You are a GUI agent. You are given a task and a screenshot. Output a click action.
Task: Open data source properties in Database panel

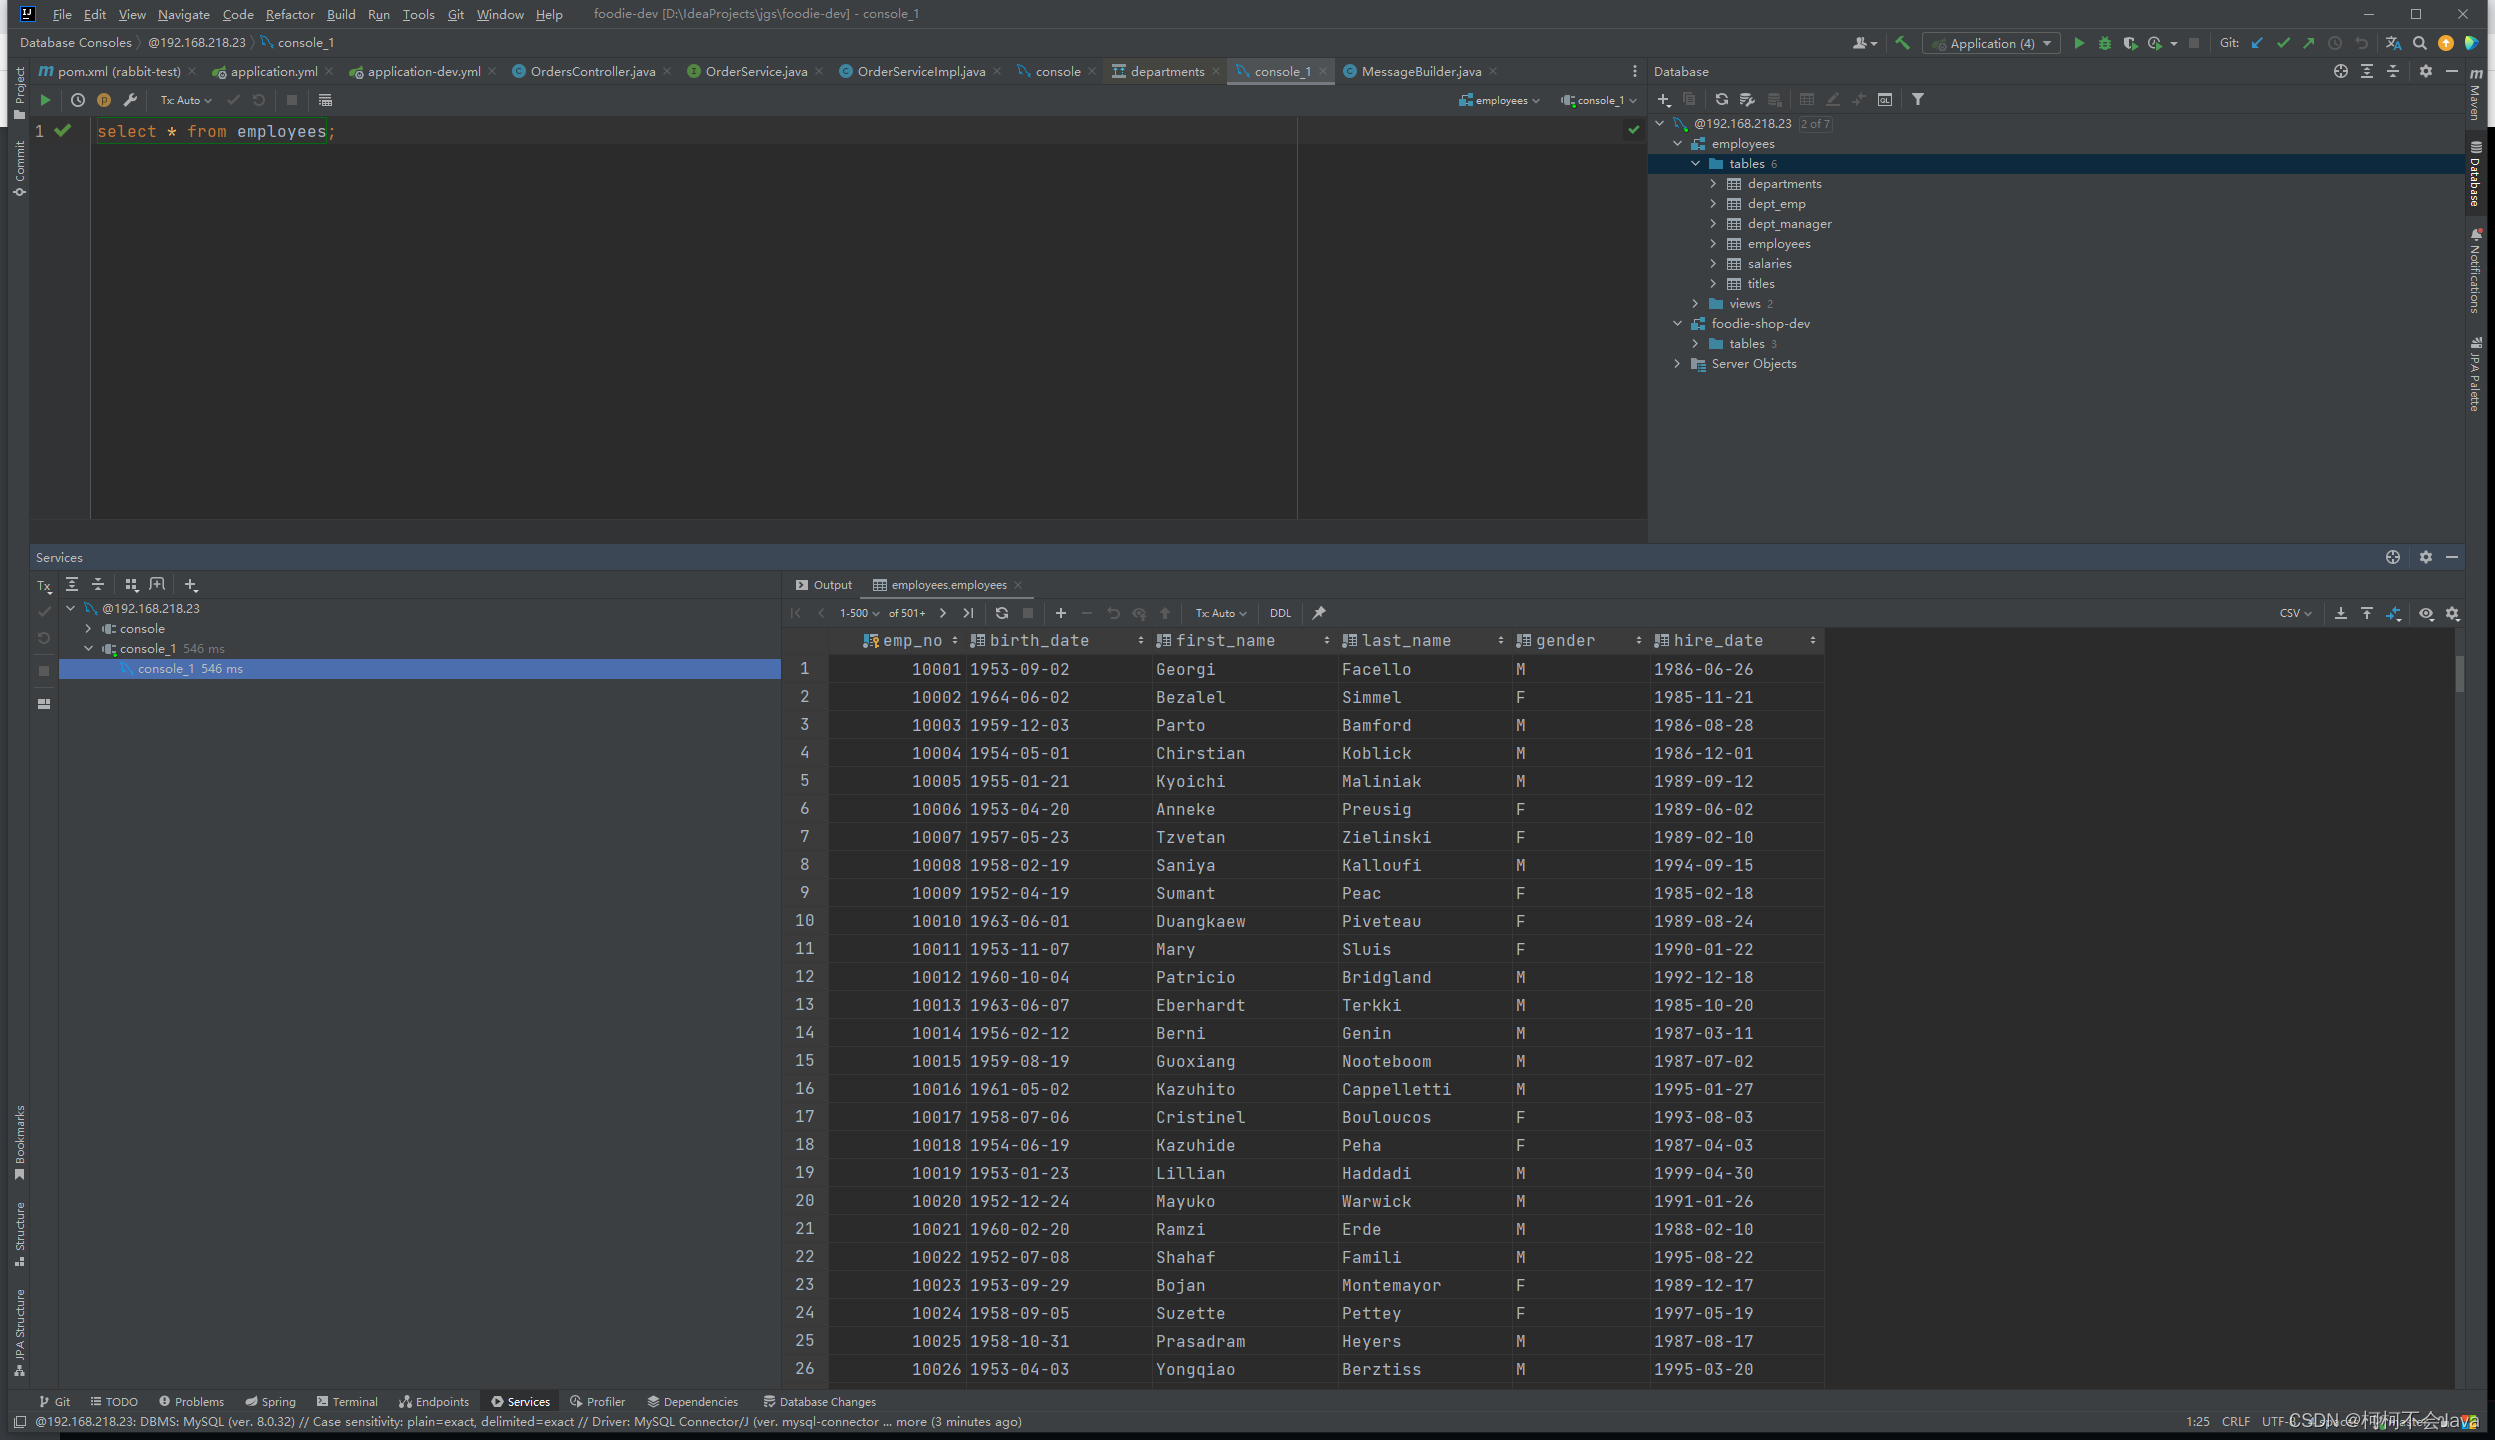pos(1747,99)
